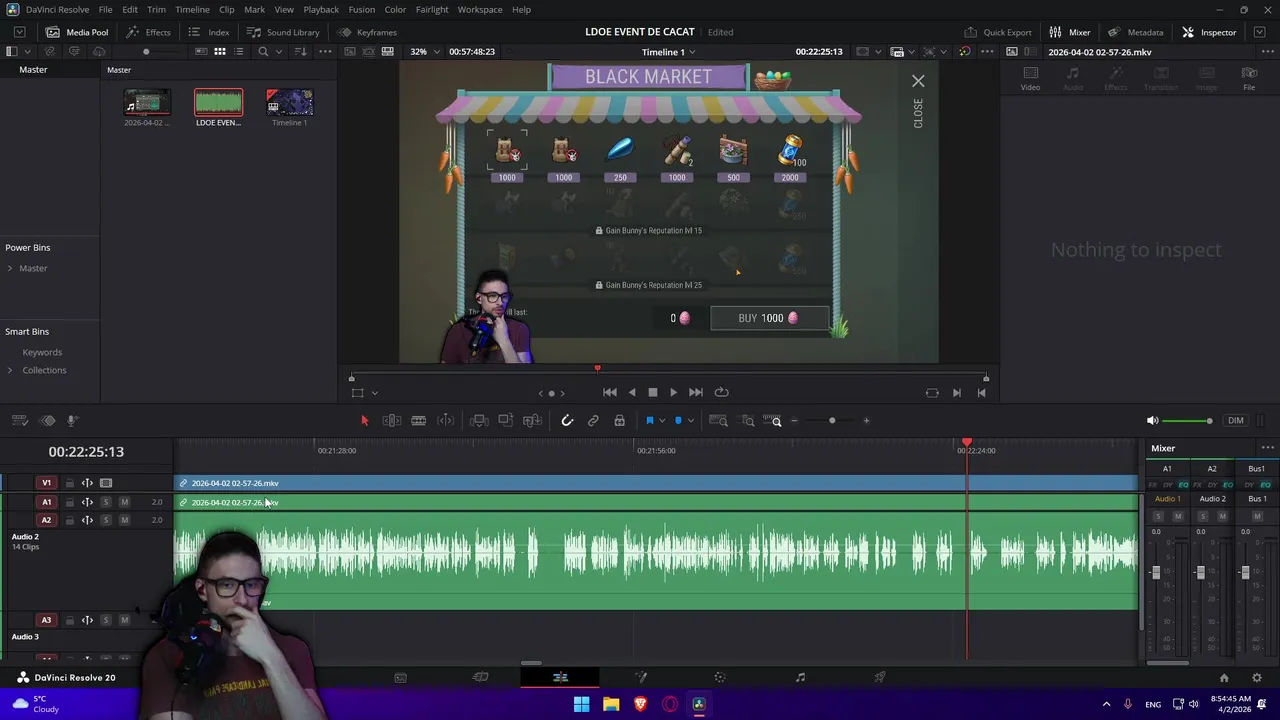Mute audio track A1

coord(124,502)
